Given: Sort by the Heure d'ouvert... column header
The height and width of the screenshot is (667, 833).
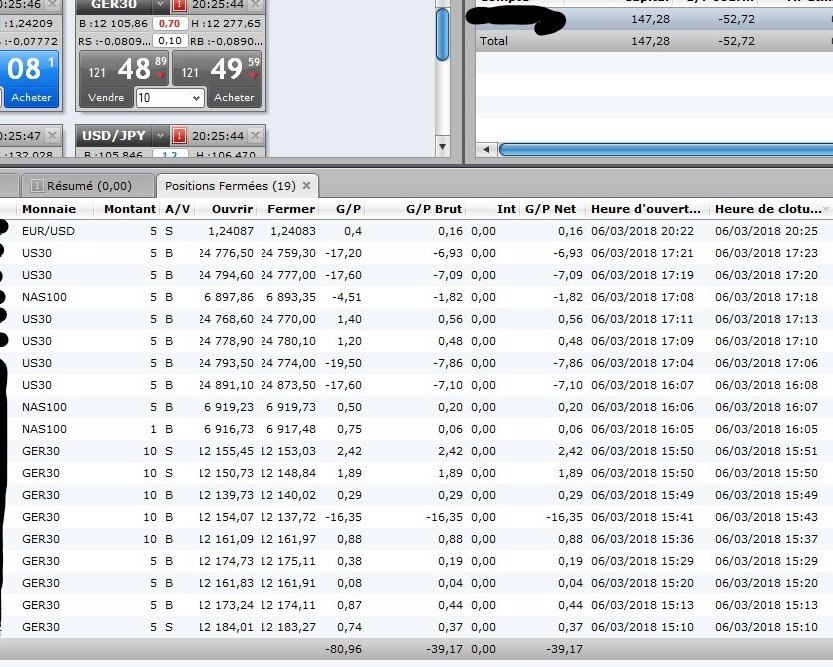Looking at the screenshot, I should click(x=645, y=209).
